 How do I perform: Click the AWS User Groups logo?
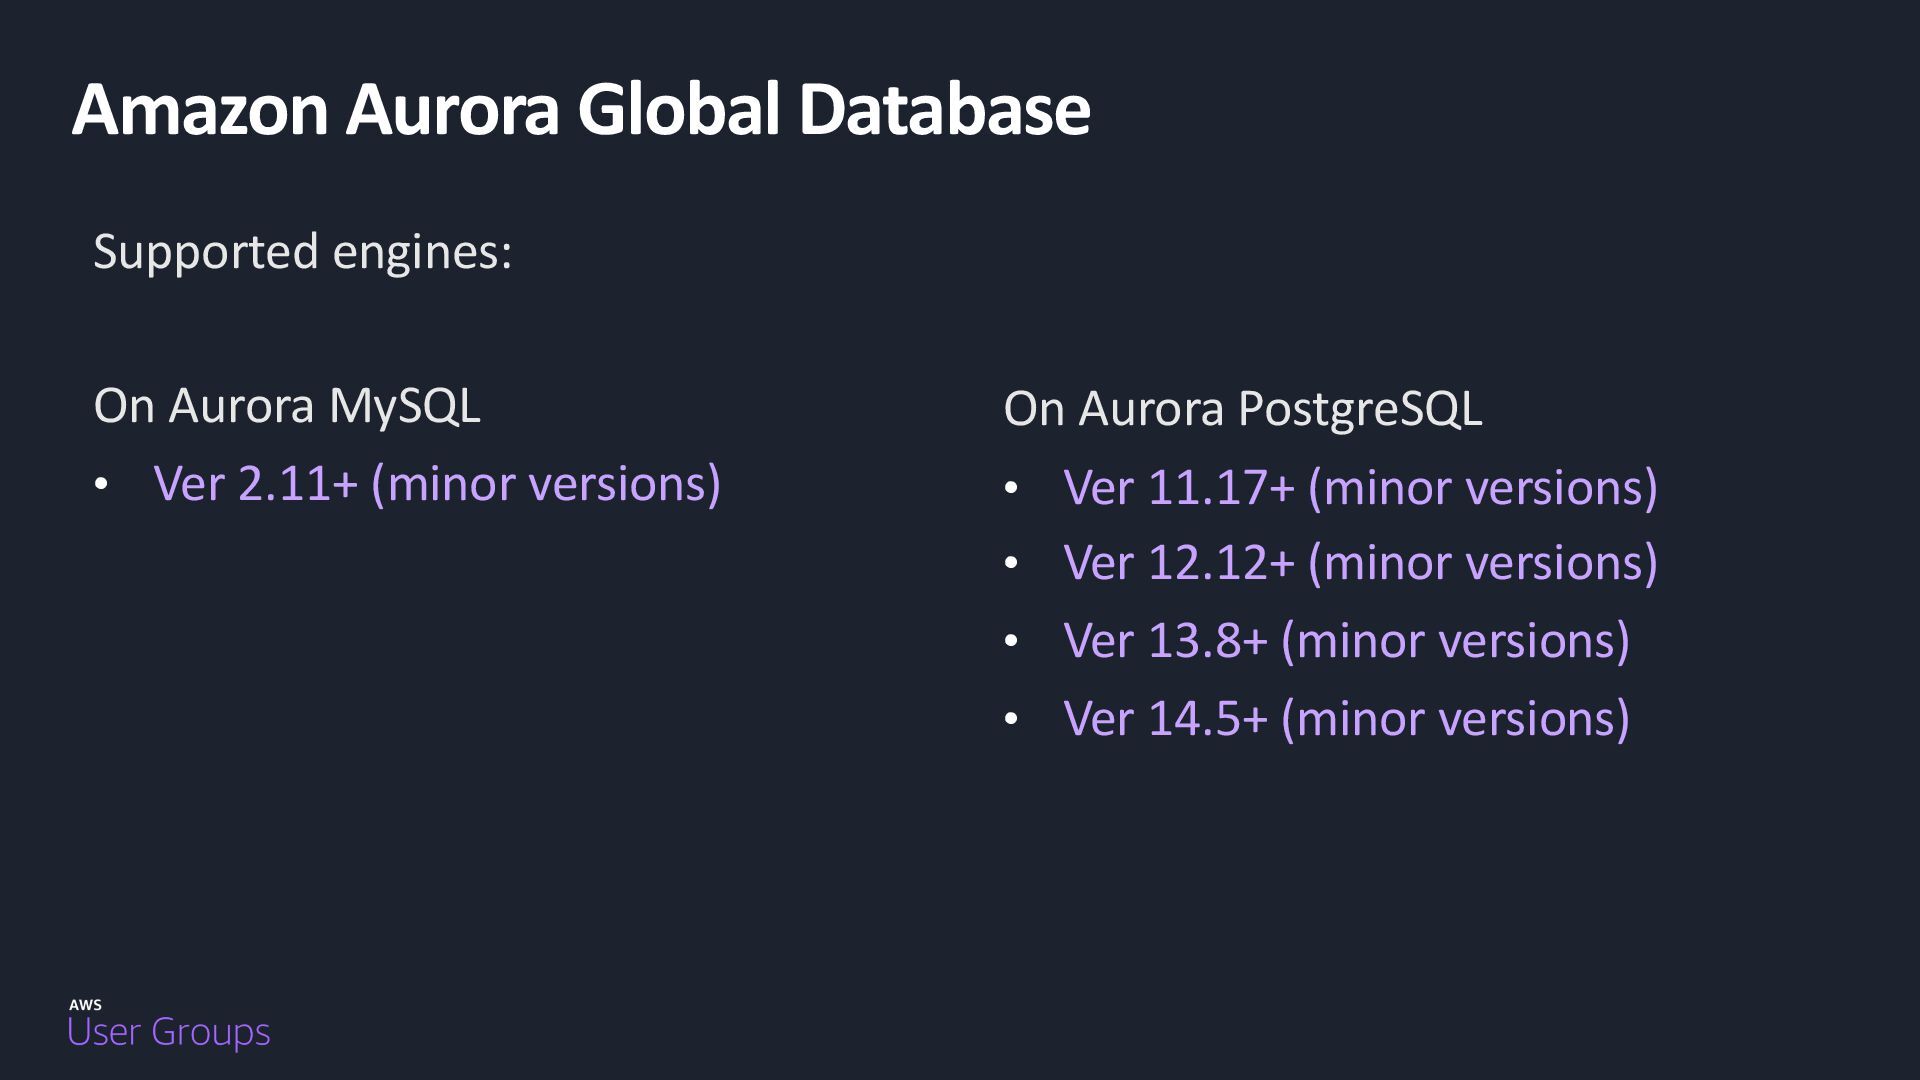168,1024
